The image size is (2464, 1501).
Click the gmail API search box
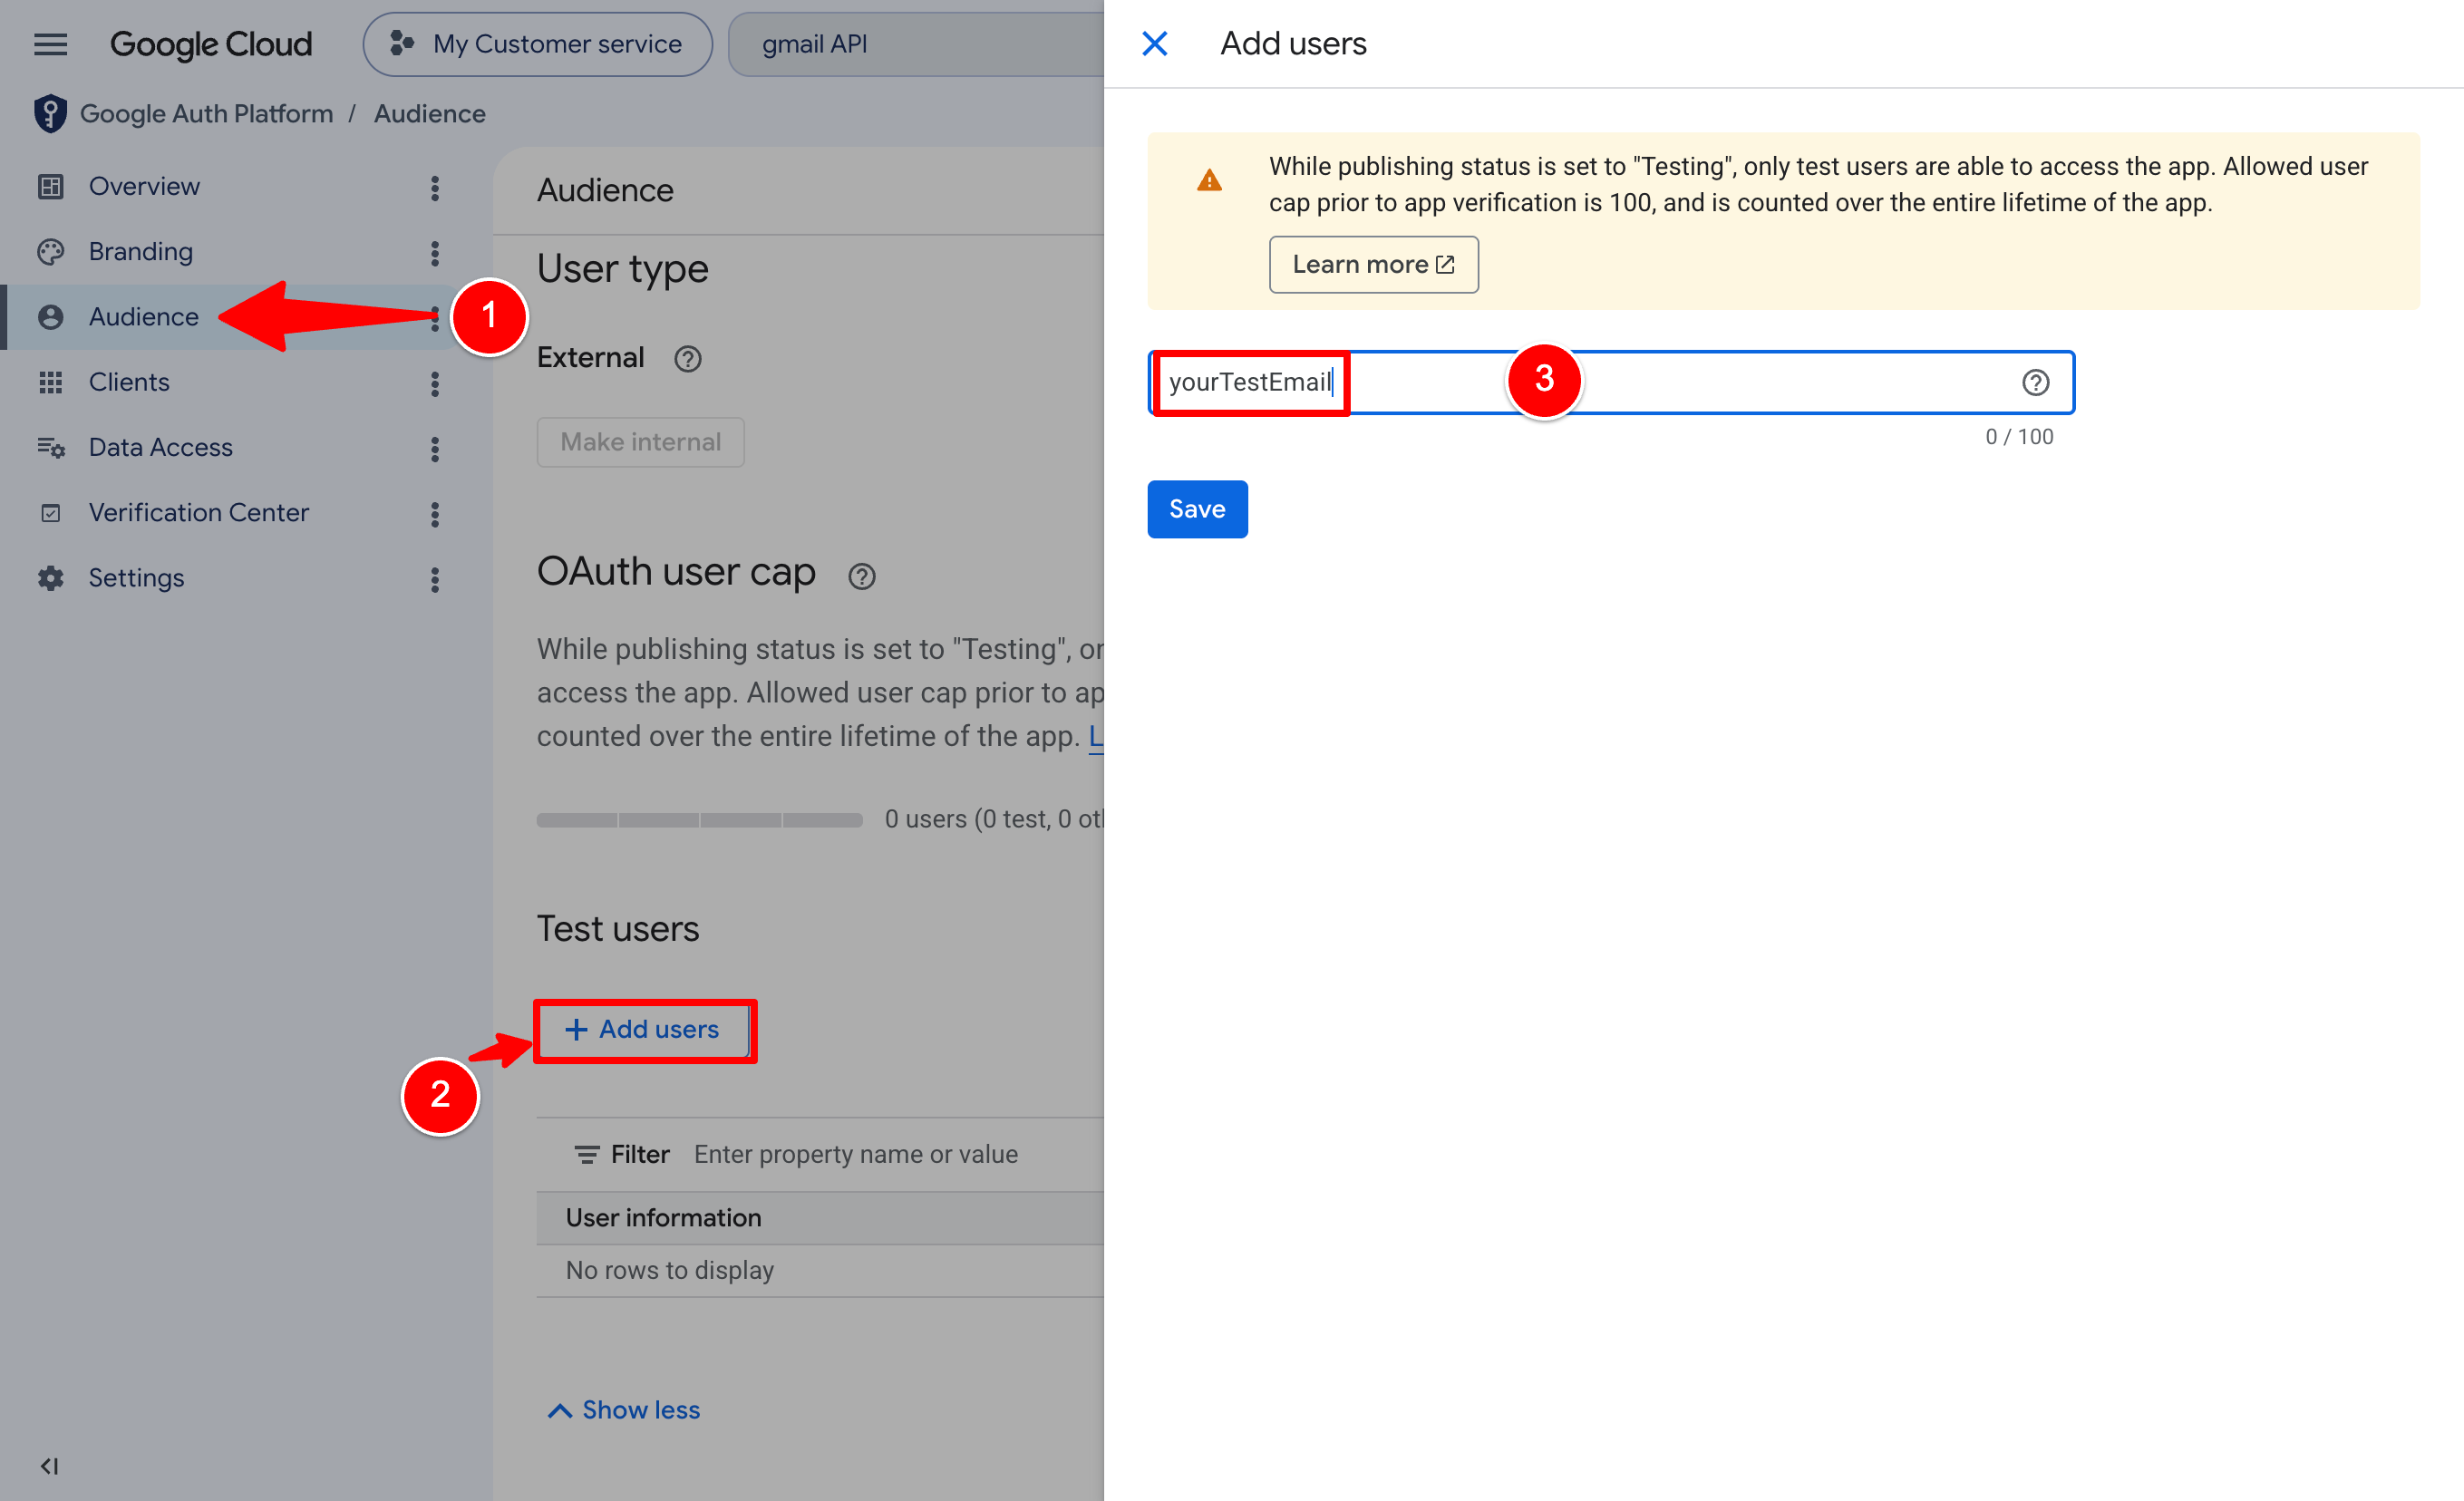pos(915,44)
